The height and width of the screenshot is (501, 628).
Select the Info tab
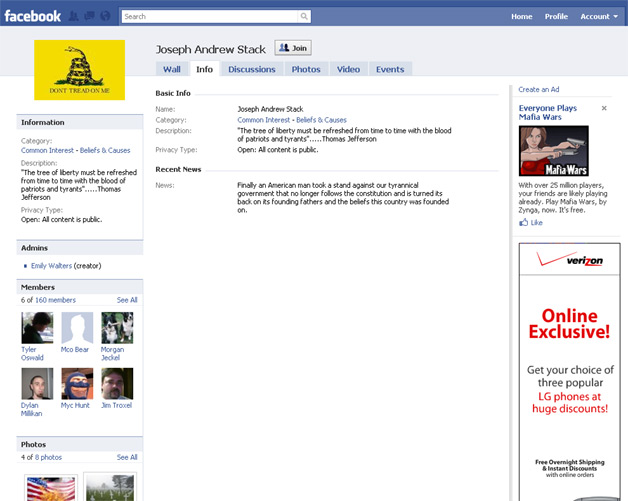tap(204, 69)
